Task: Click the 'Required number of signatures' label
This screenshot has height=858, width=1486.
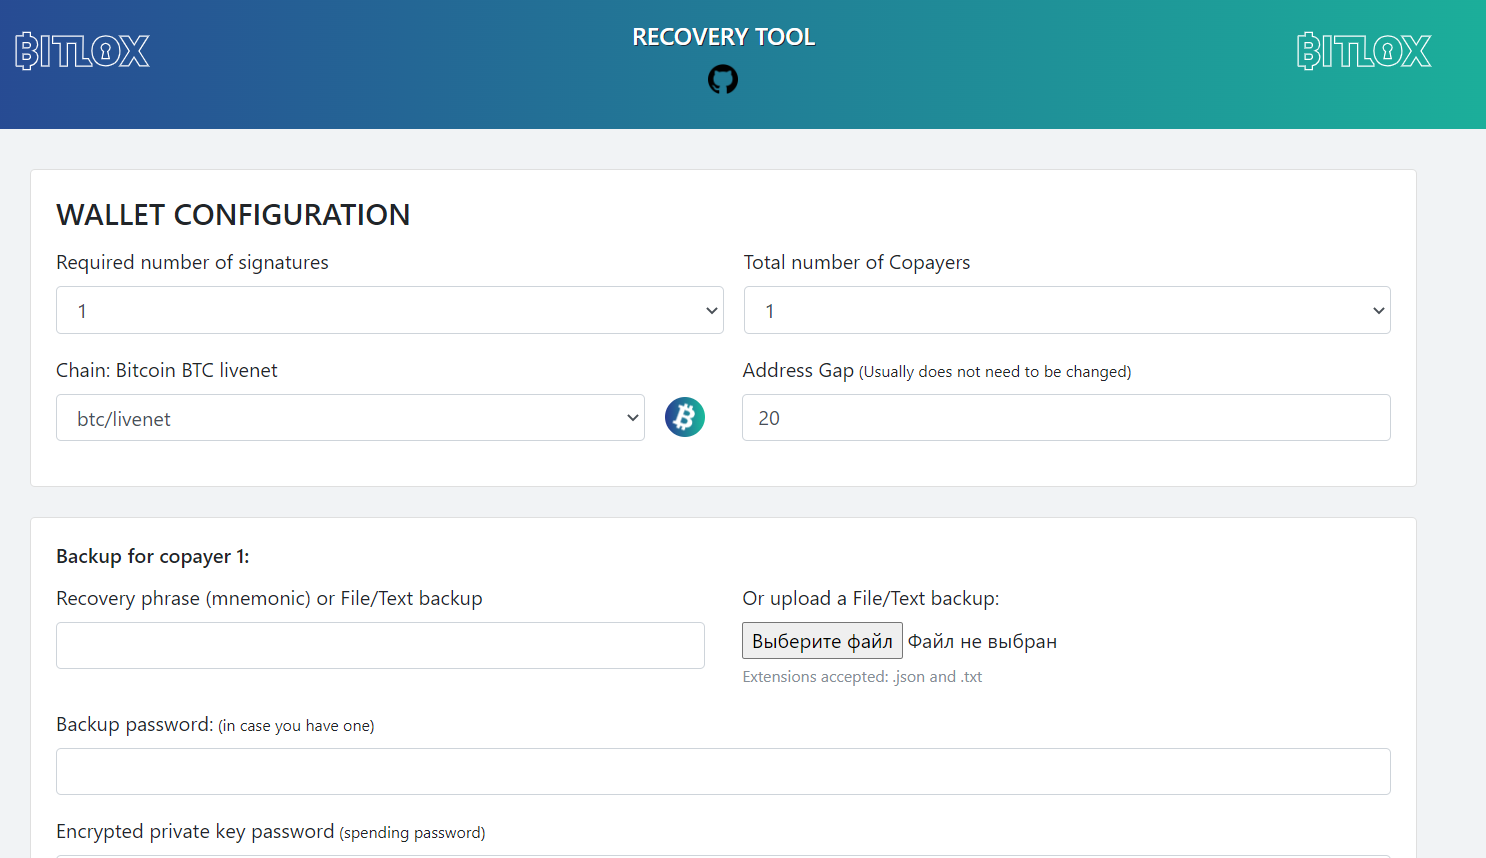Action: pos(192,263)
